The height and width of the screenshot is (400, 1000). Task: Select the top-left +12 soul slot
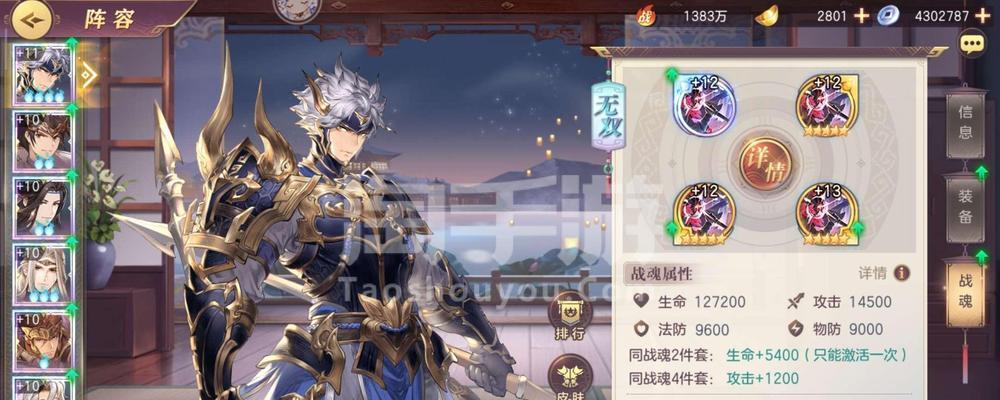[704, 105]
